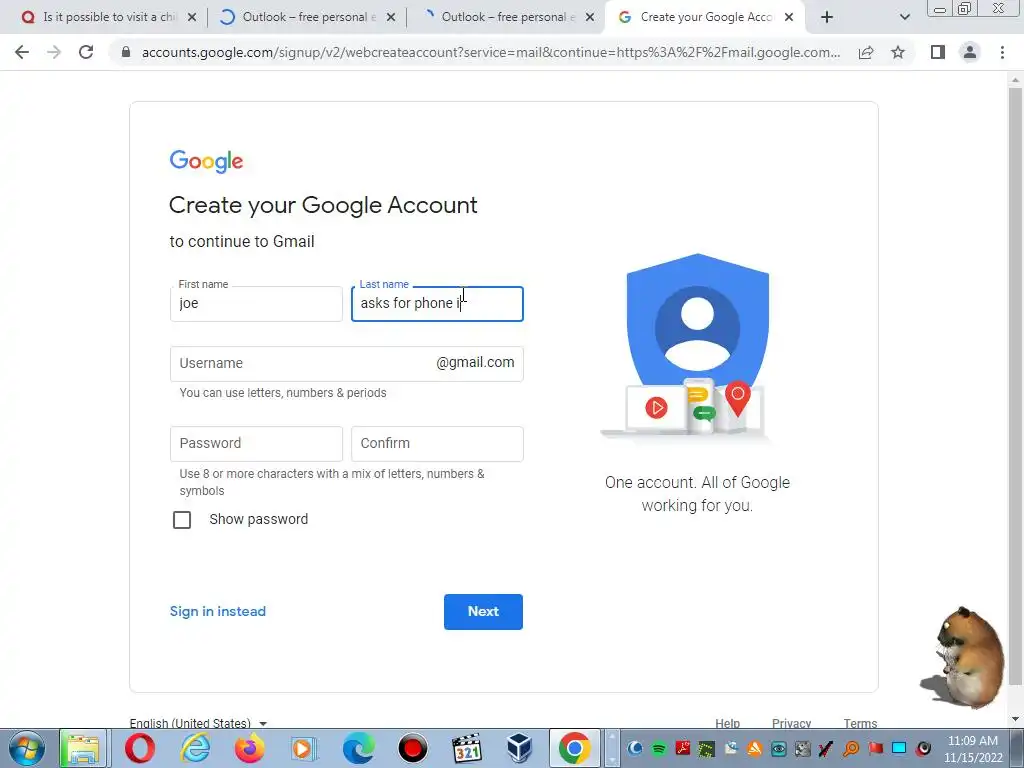The width and height of the screenshot is (1024, 768).
Task: Click the browser forward arrow
Action: (x=54, y=52)
